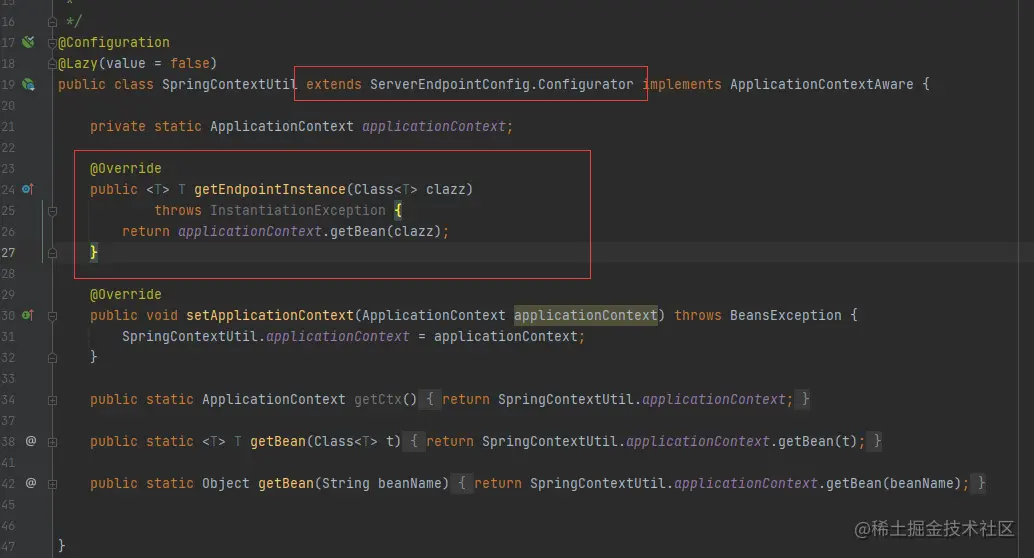Click the @ gutter icon on line 42
The width and height of the screenshot is (1034, 558).
pos(30,483)
